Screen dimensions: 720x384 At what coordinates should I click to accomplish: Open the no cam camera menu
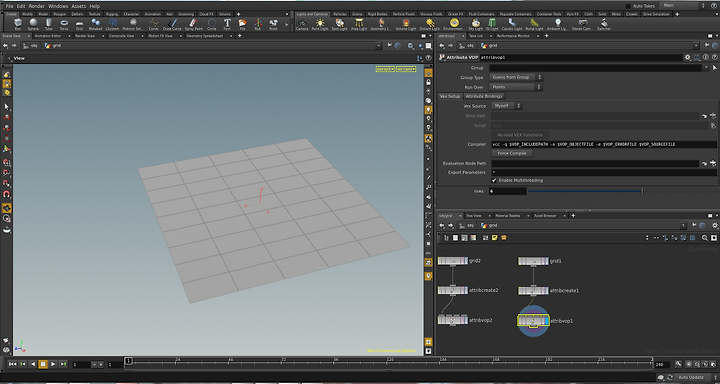tap(406, 69)
